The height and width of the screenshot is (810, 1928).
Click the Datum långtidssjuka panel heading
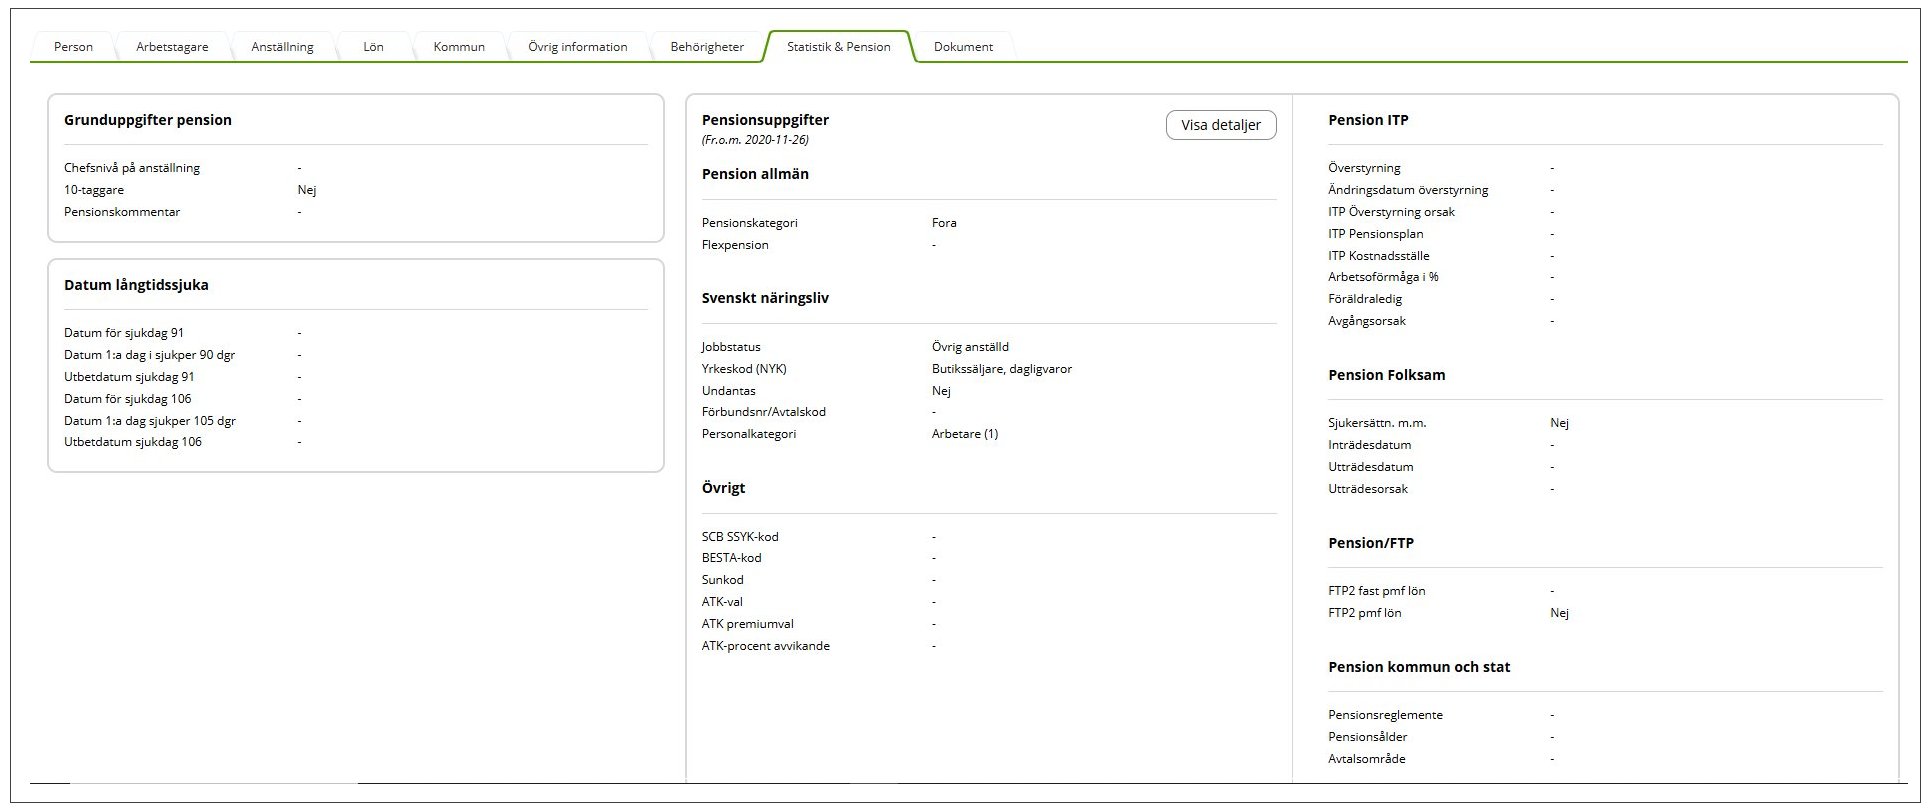coord(136,285)
